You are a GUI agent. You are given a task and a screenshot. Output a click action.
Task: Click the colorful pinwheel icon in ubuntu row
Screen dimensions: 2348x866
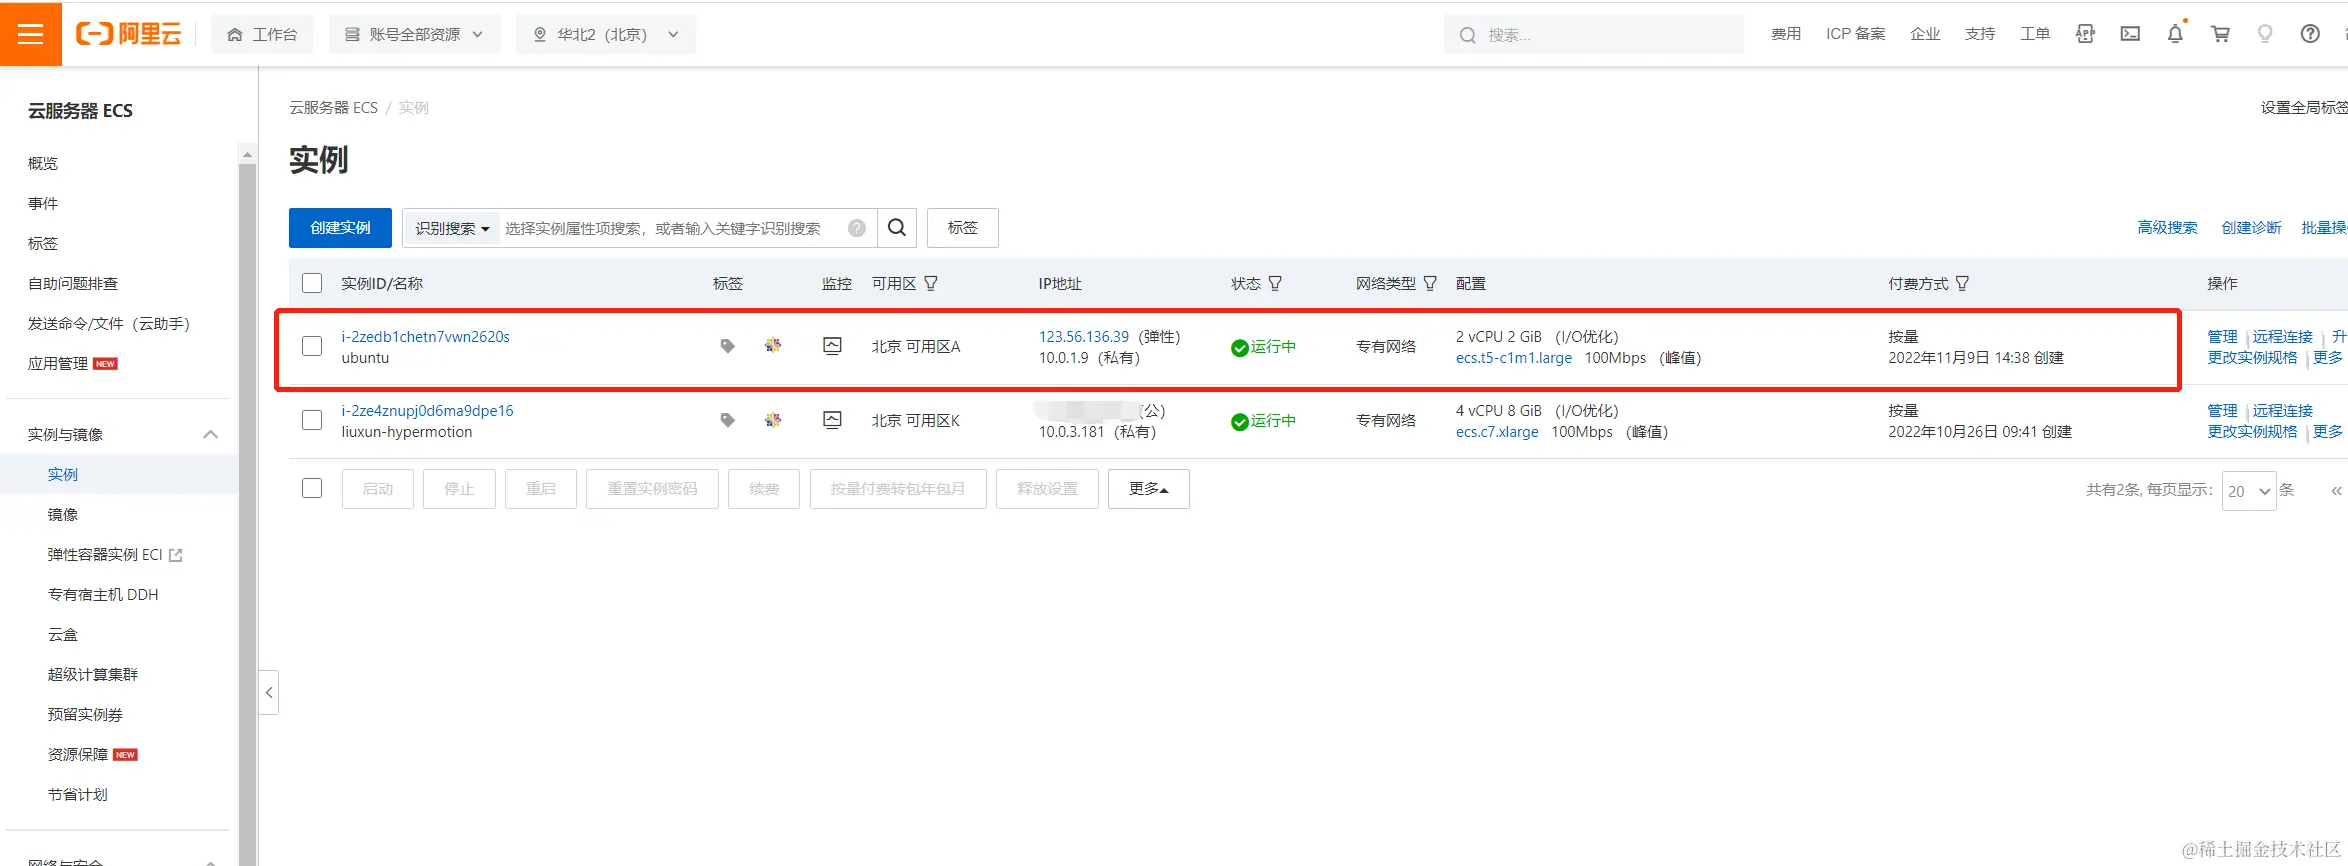tap(773, 345)
